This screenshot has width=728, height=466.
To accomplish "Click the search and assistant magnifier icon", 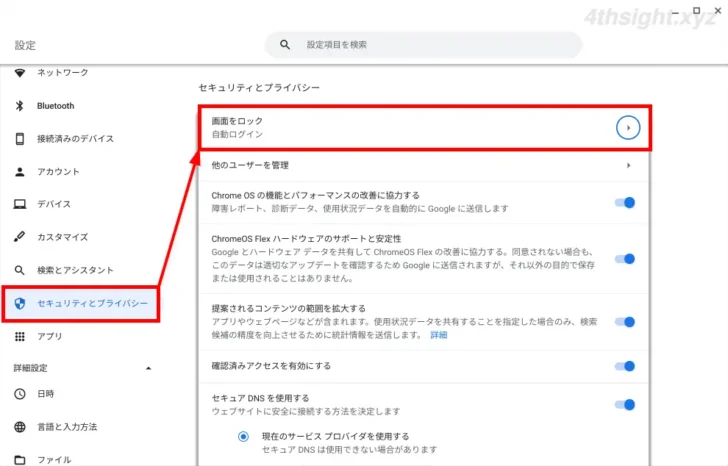I will pos(20,270).
